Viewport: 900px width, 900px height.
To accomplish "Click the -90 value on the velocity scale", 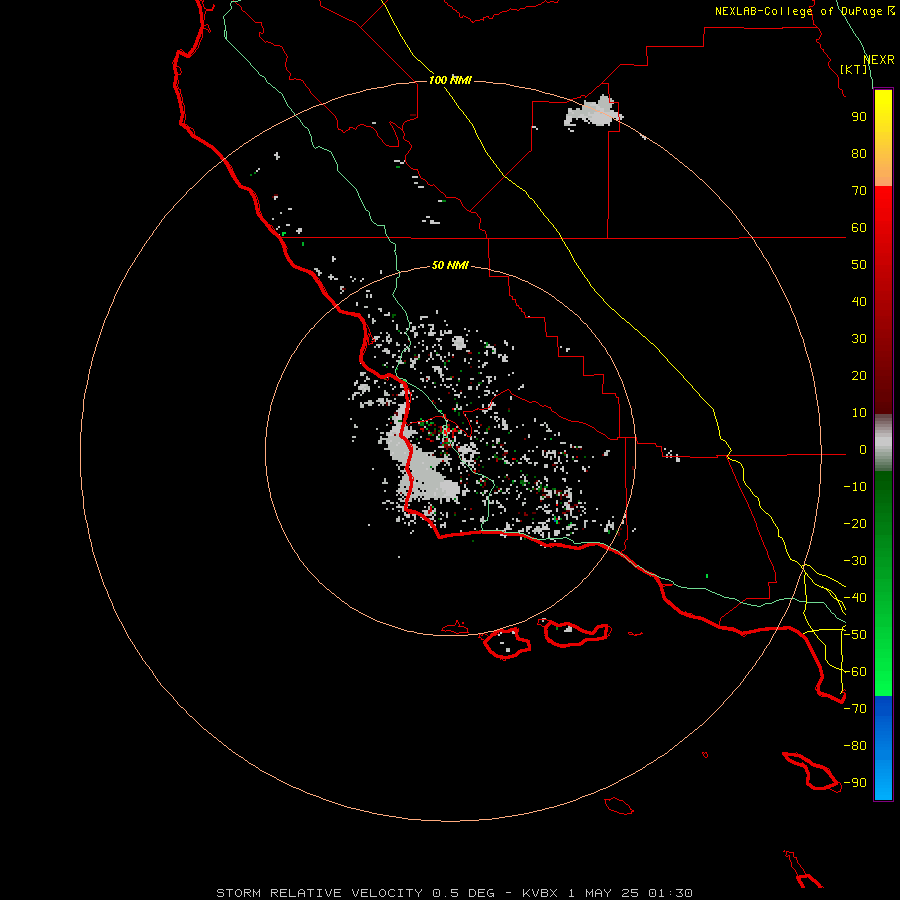I will (855, 783).
